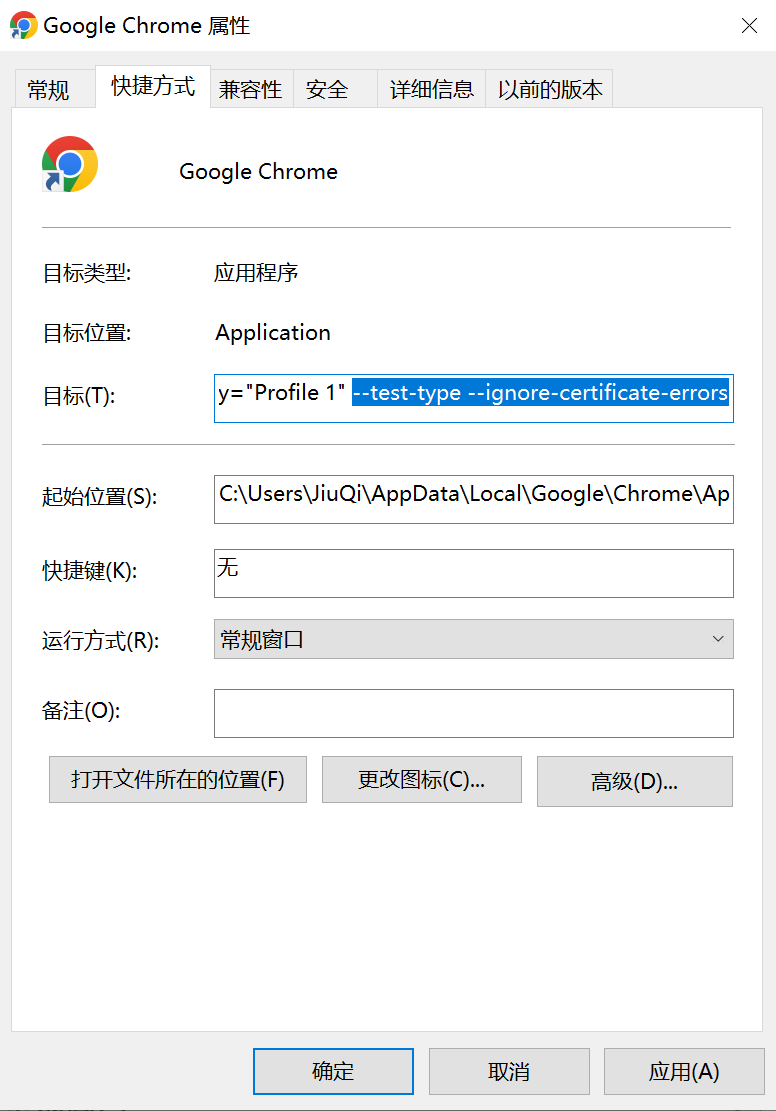
Task: Select the 快捷方式 tab
Action: point(153,86)
